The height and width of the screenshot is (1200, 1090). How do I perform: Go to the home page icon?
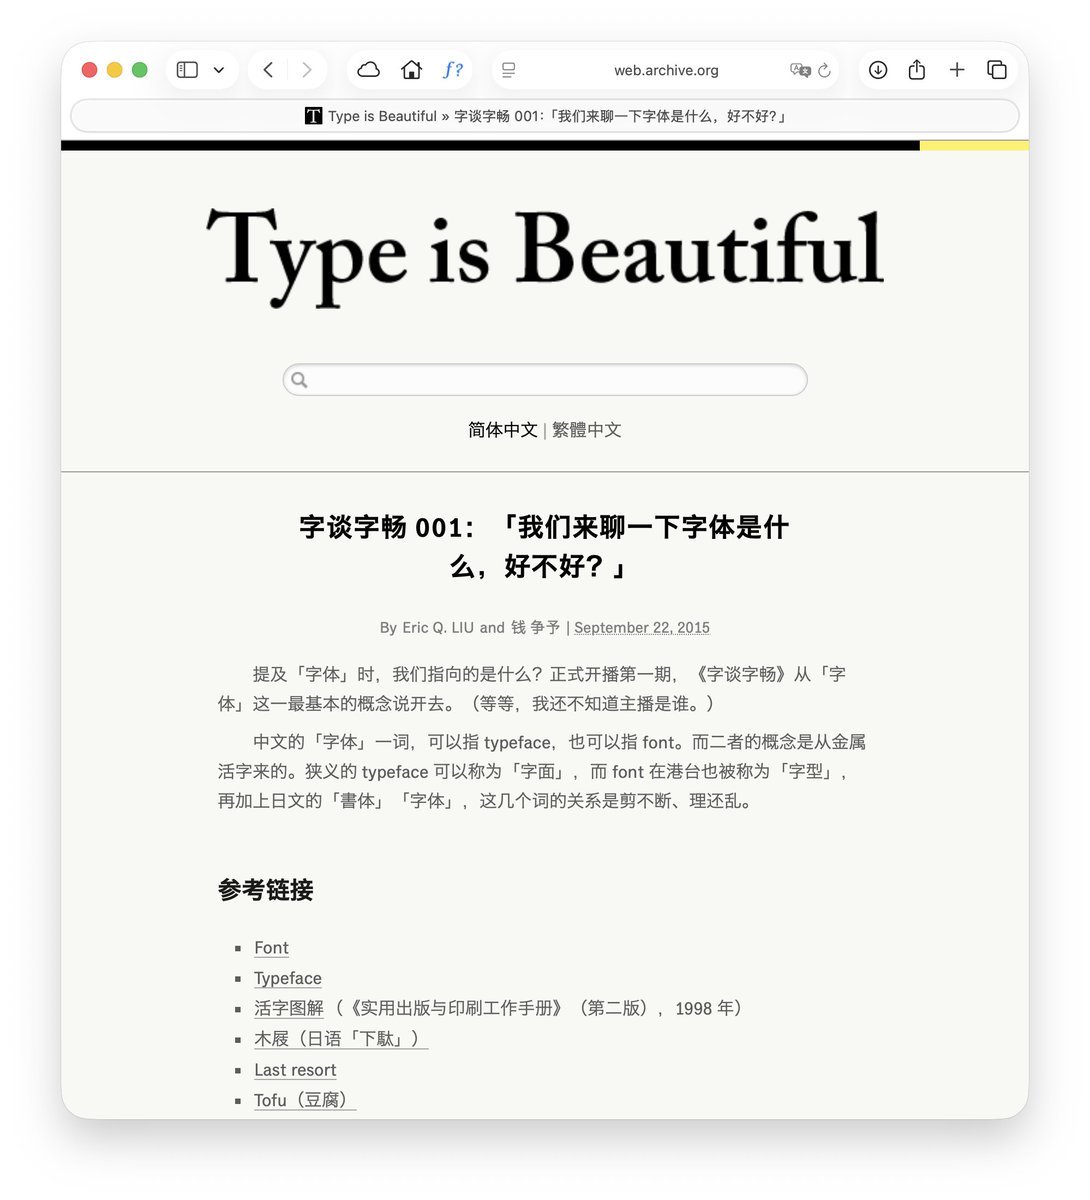click(411, 70)
